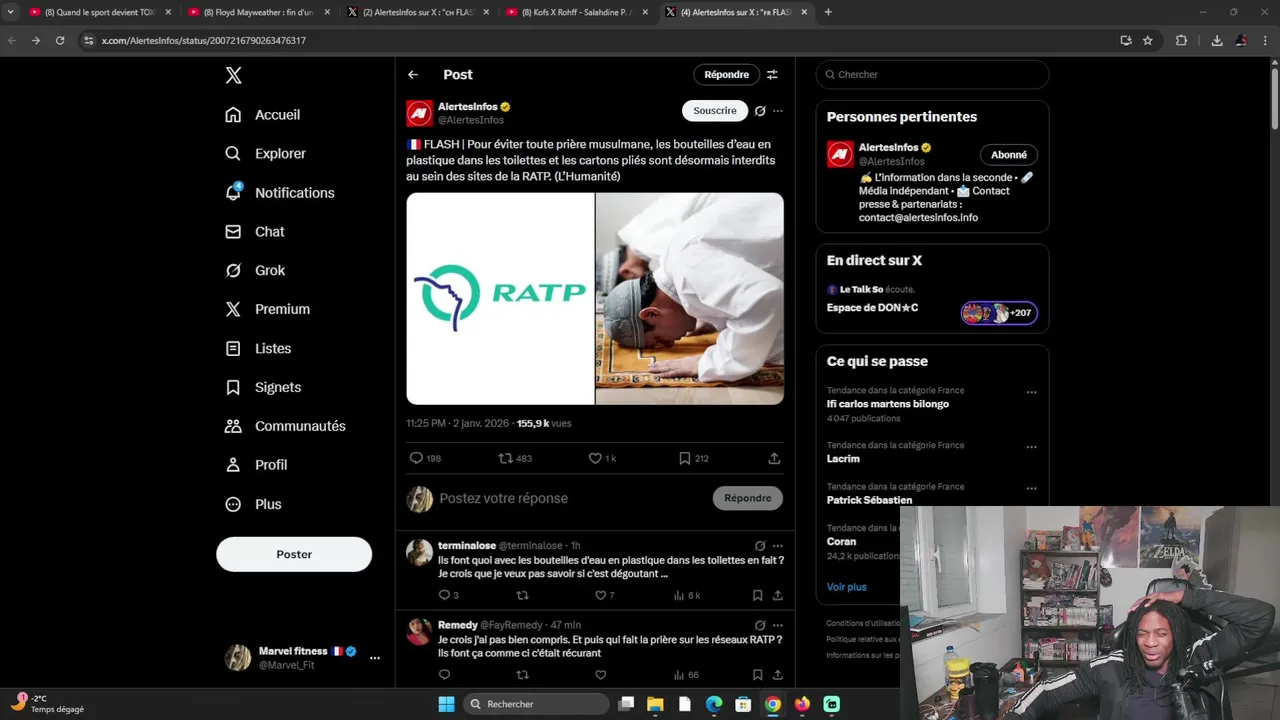Open more options on terminalose reply

point(778,546)
